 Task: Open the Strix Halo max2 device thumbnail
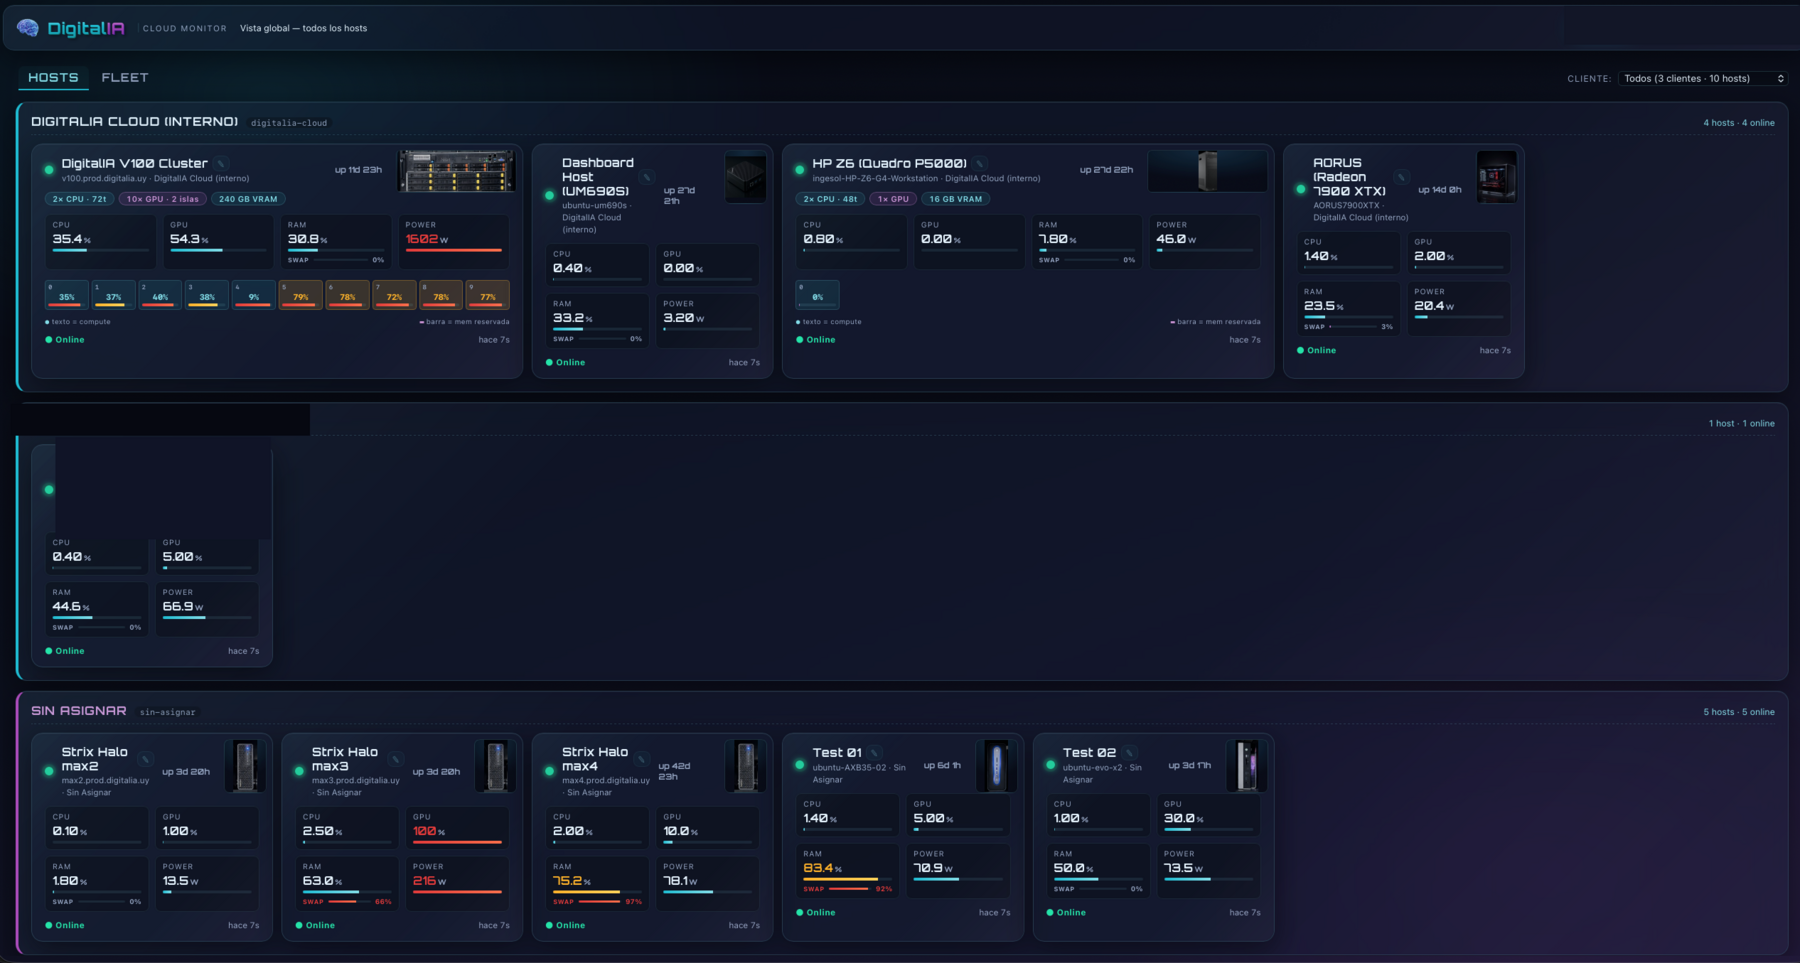[245, 766]
